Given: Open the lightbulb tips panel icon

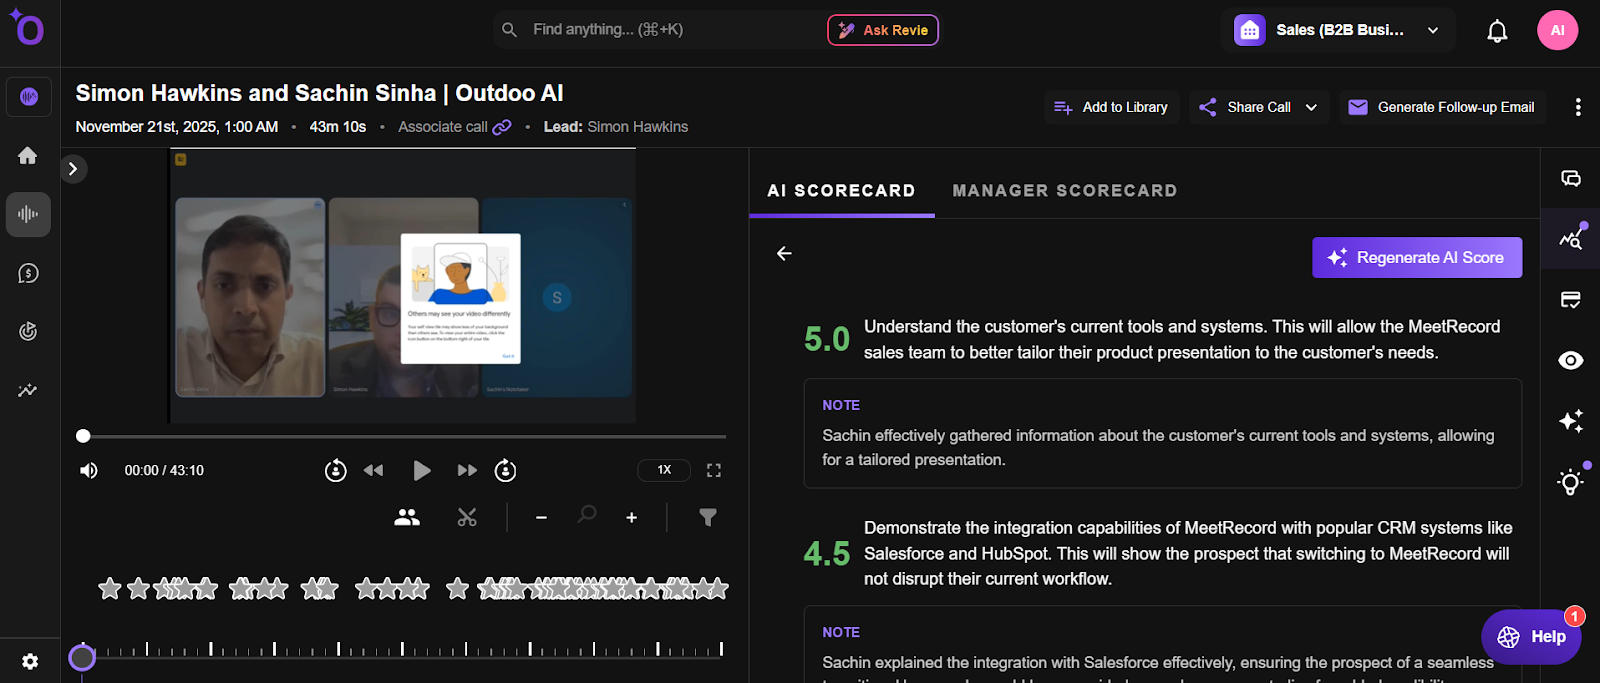Looking at the screenshot, I should tap(1571, 482).
